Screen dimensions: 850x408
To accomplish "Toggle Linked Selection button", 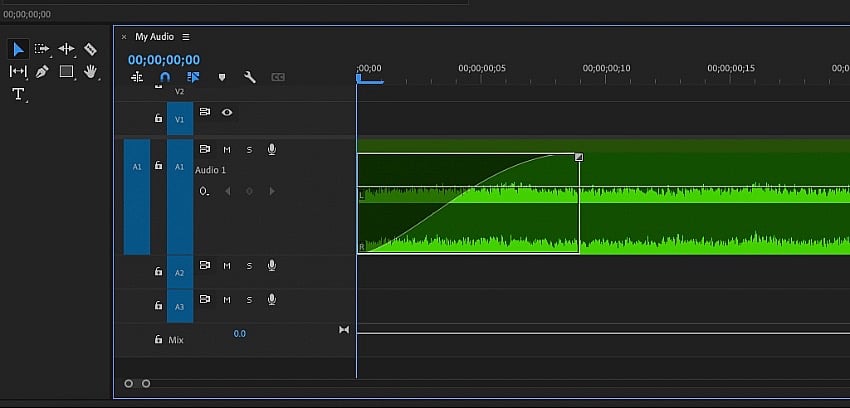I will pos(193,77).
